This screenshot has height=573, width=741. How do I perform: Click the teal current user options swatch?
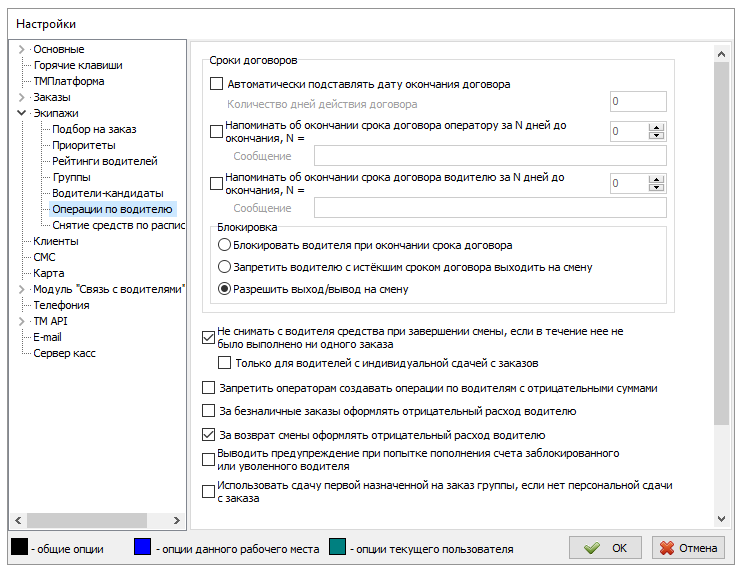336,548
